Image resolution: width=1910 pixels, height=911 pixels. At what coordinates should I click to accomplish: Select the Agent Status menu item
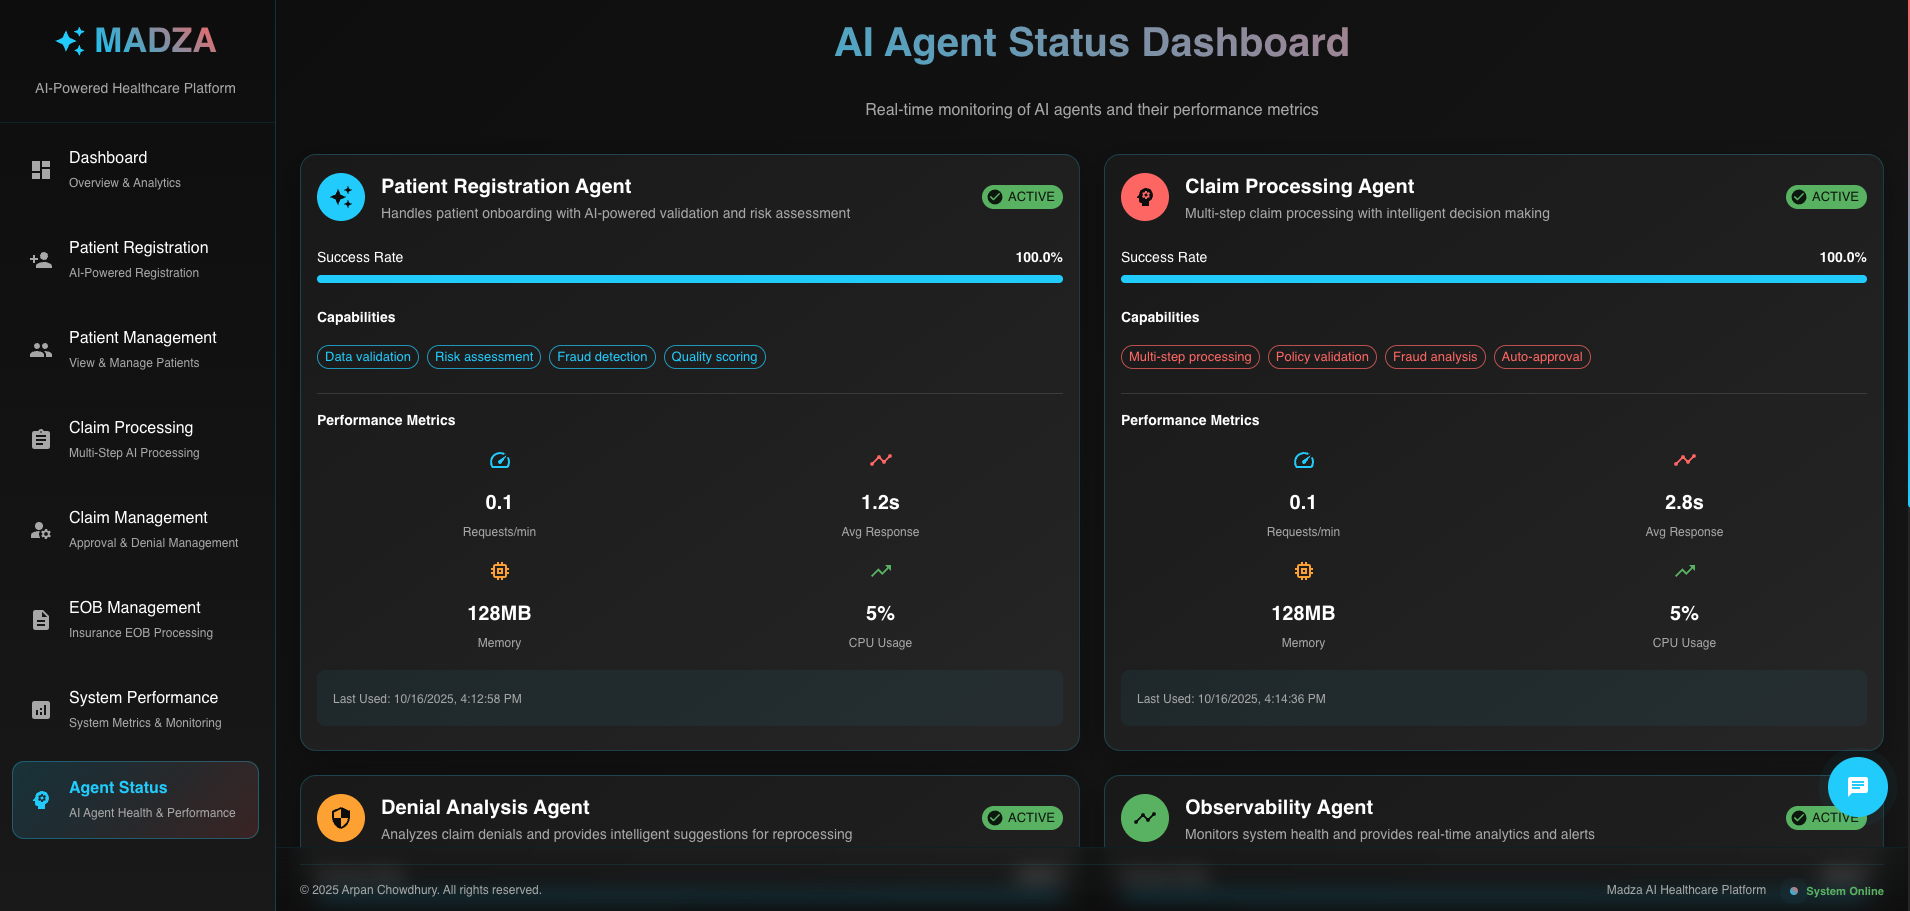pyautogui.click(x=135, y=800)
